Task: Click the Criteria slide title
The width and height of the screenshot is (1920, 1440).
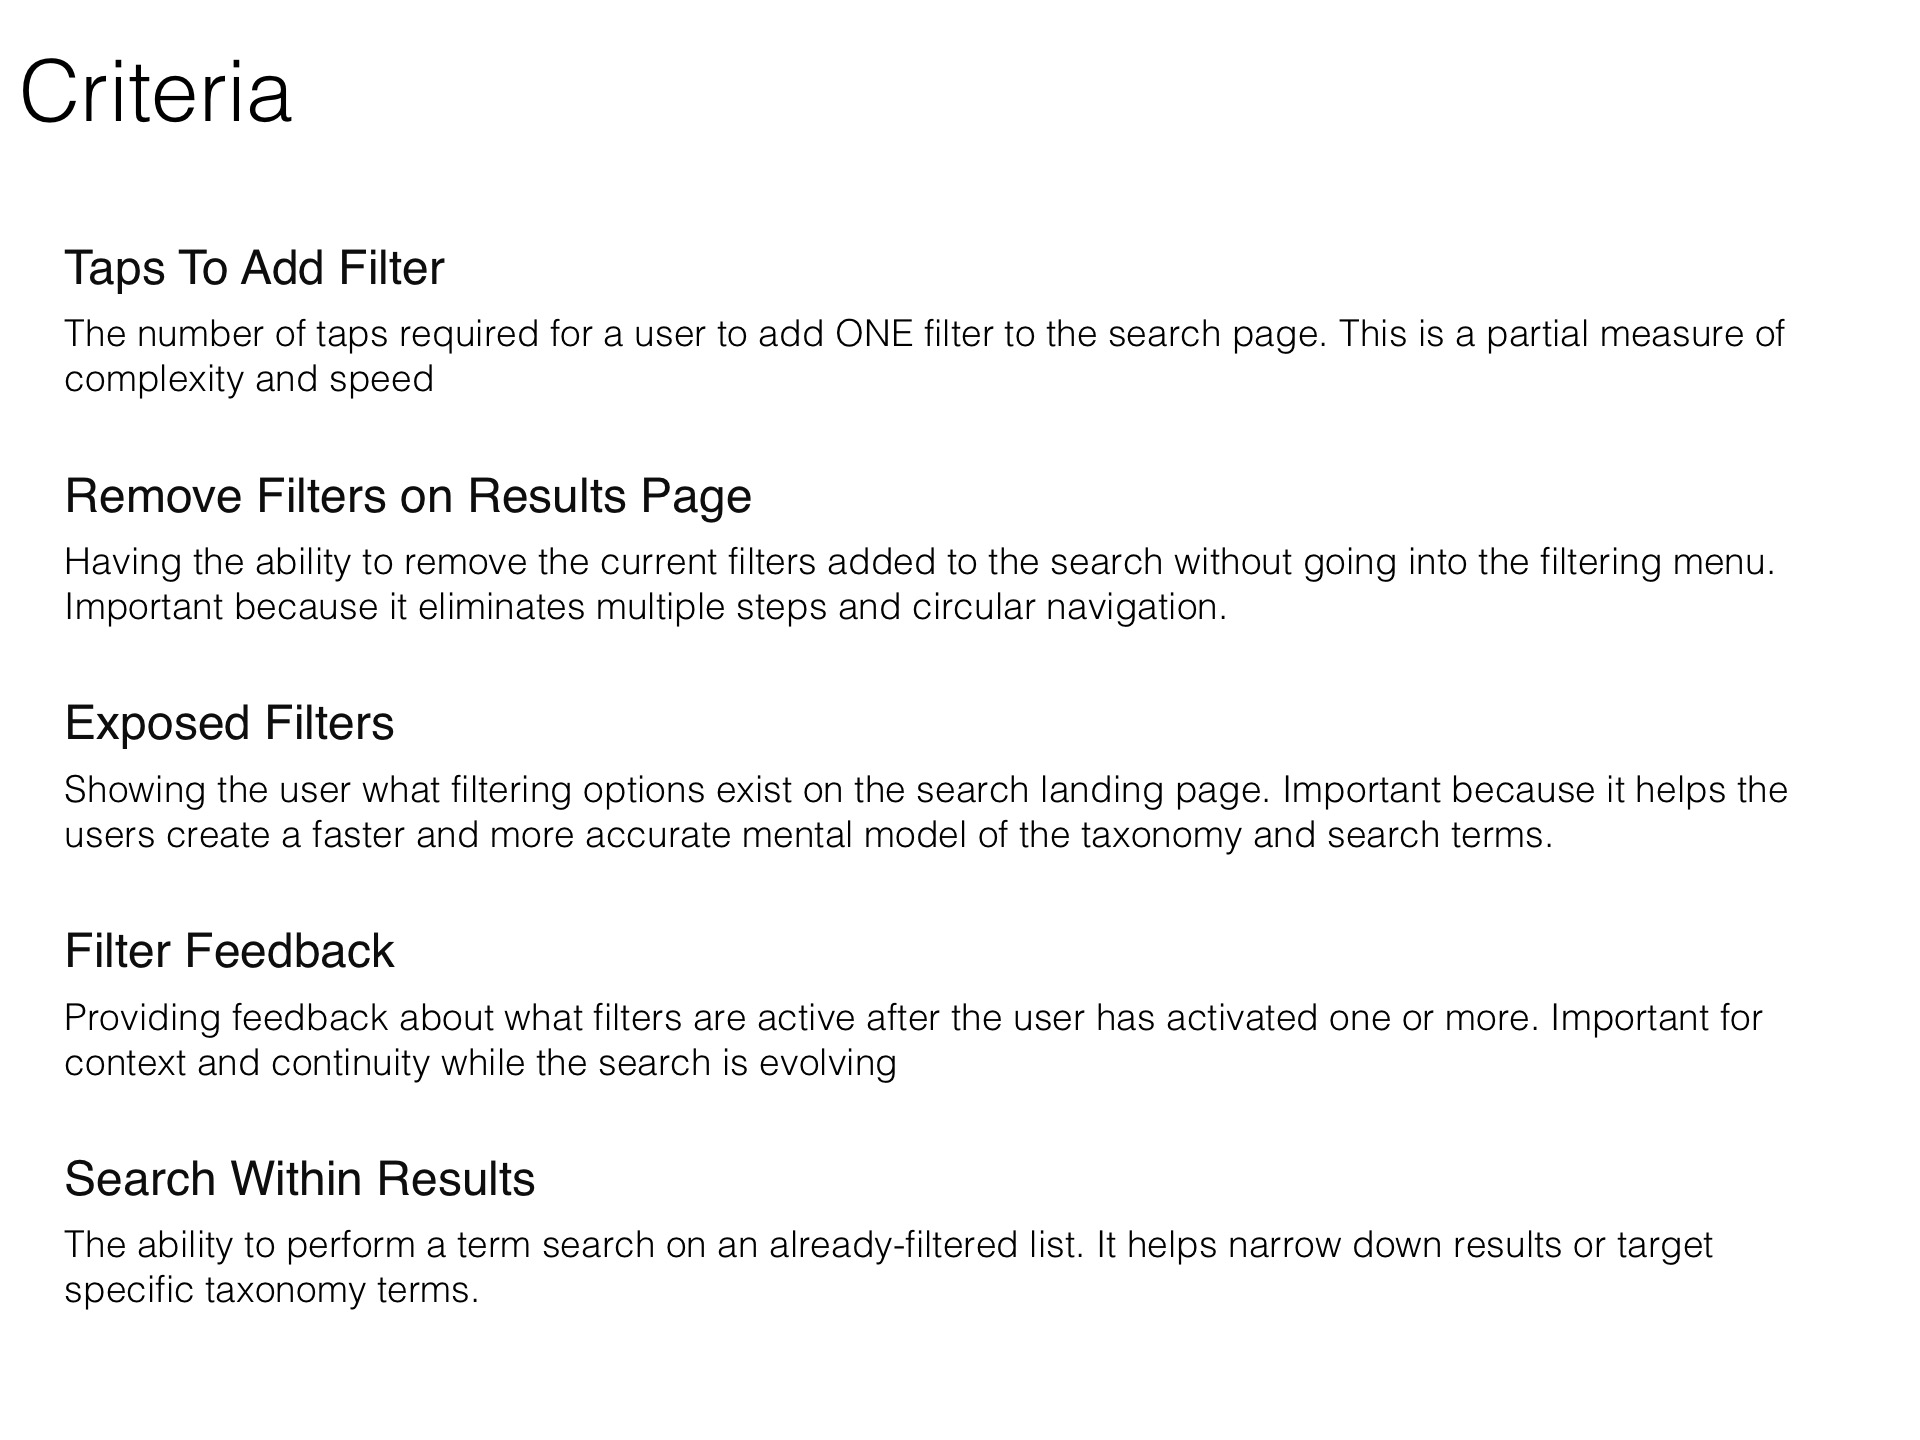Action: 156,93
